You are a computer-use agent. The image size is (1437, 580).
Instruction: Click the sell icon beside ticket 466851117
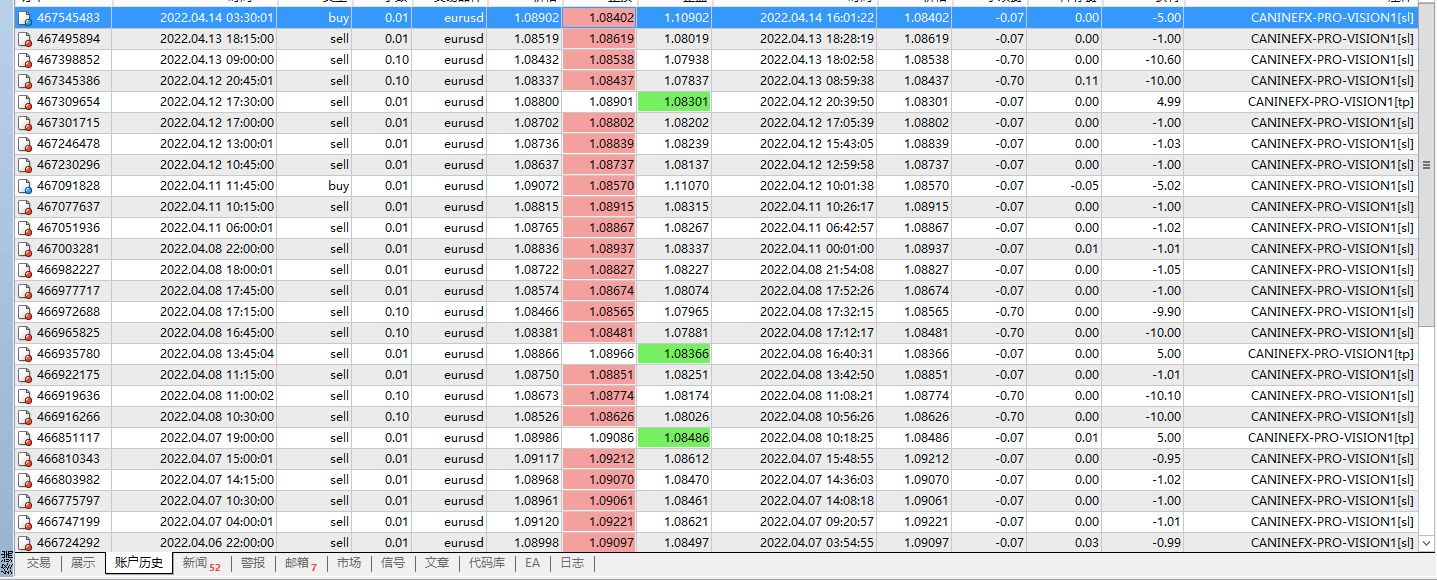point(25,438)
